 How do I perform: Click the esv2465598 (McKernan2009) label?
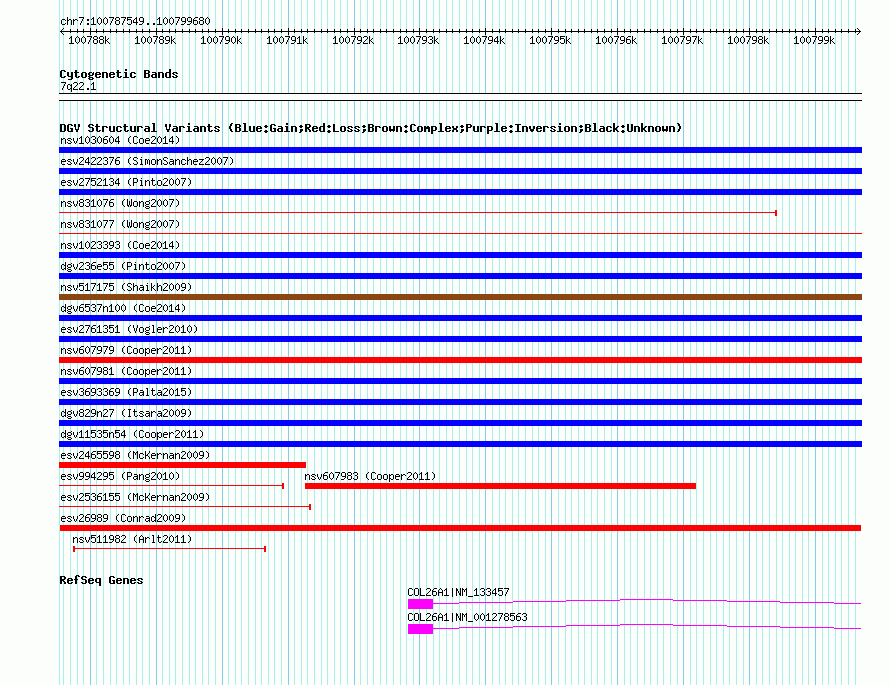coord(135,455)
